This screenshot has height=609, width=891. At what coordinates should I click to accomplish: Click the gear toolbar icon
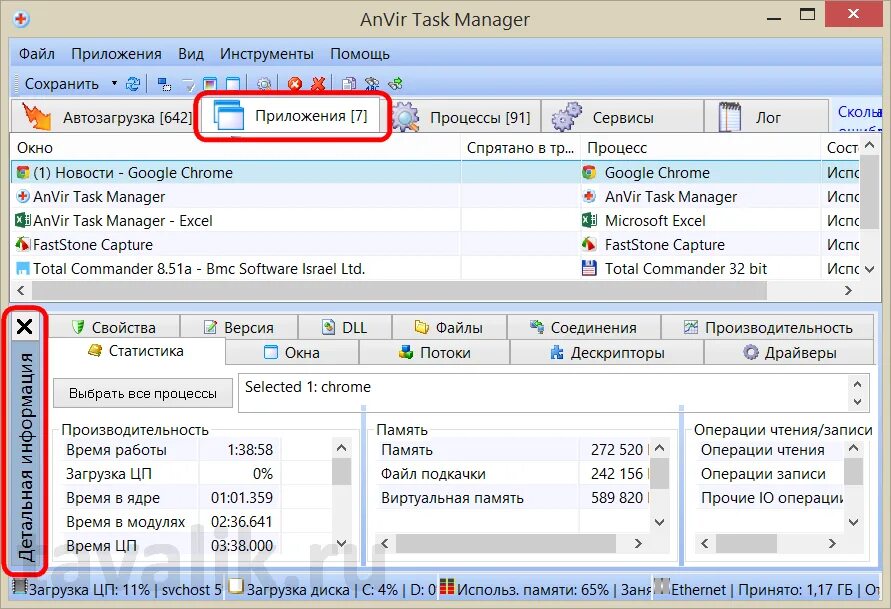tap(264, 85)
